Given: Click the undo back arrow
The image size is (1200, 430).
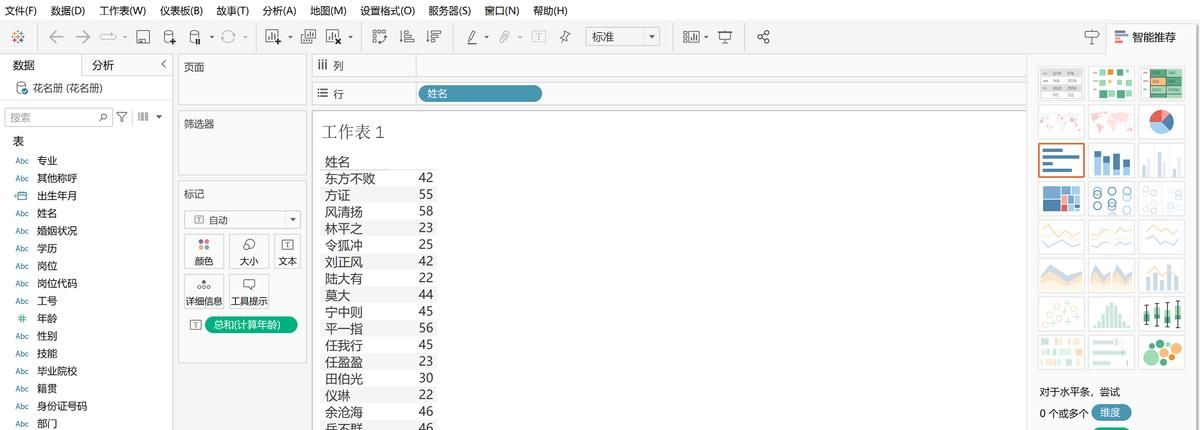Looking at the screenshot, I should tap(56, 37).
